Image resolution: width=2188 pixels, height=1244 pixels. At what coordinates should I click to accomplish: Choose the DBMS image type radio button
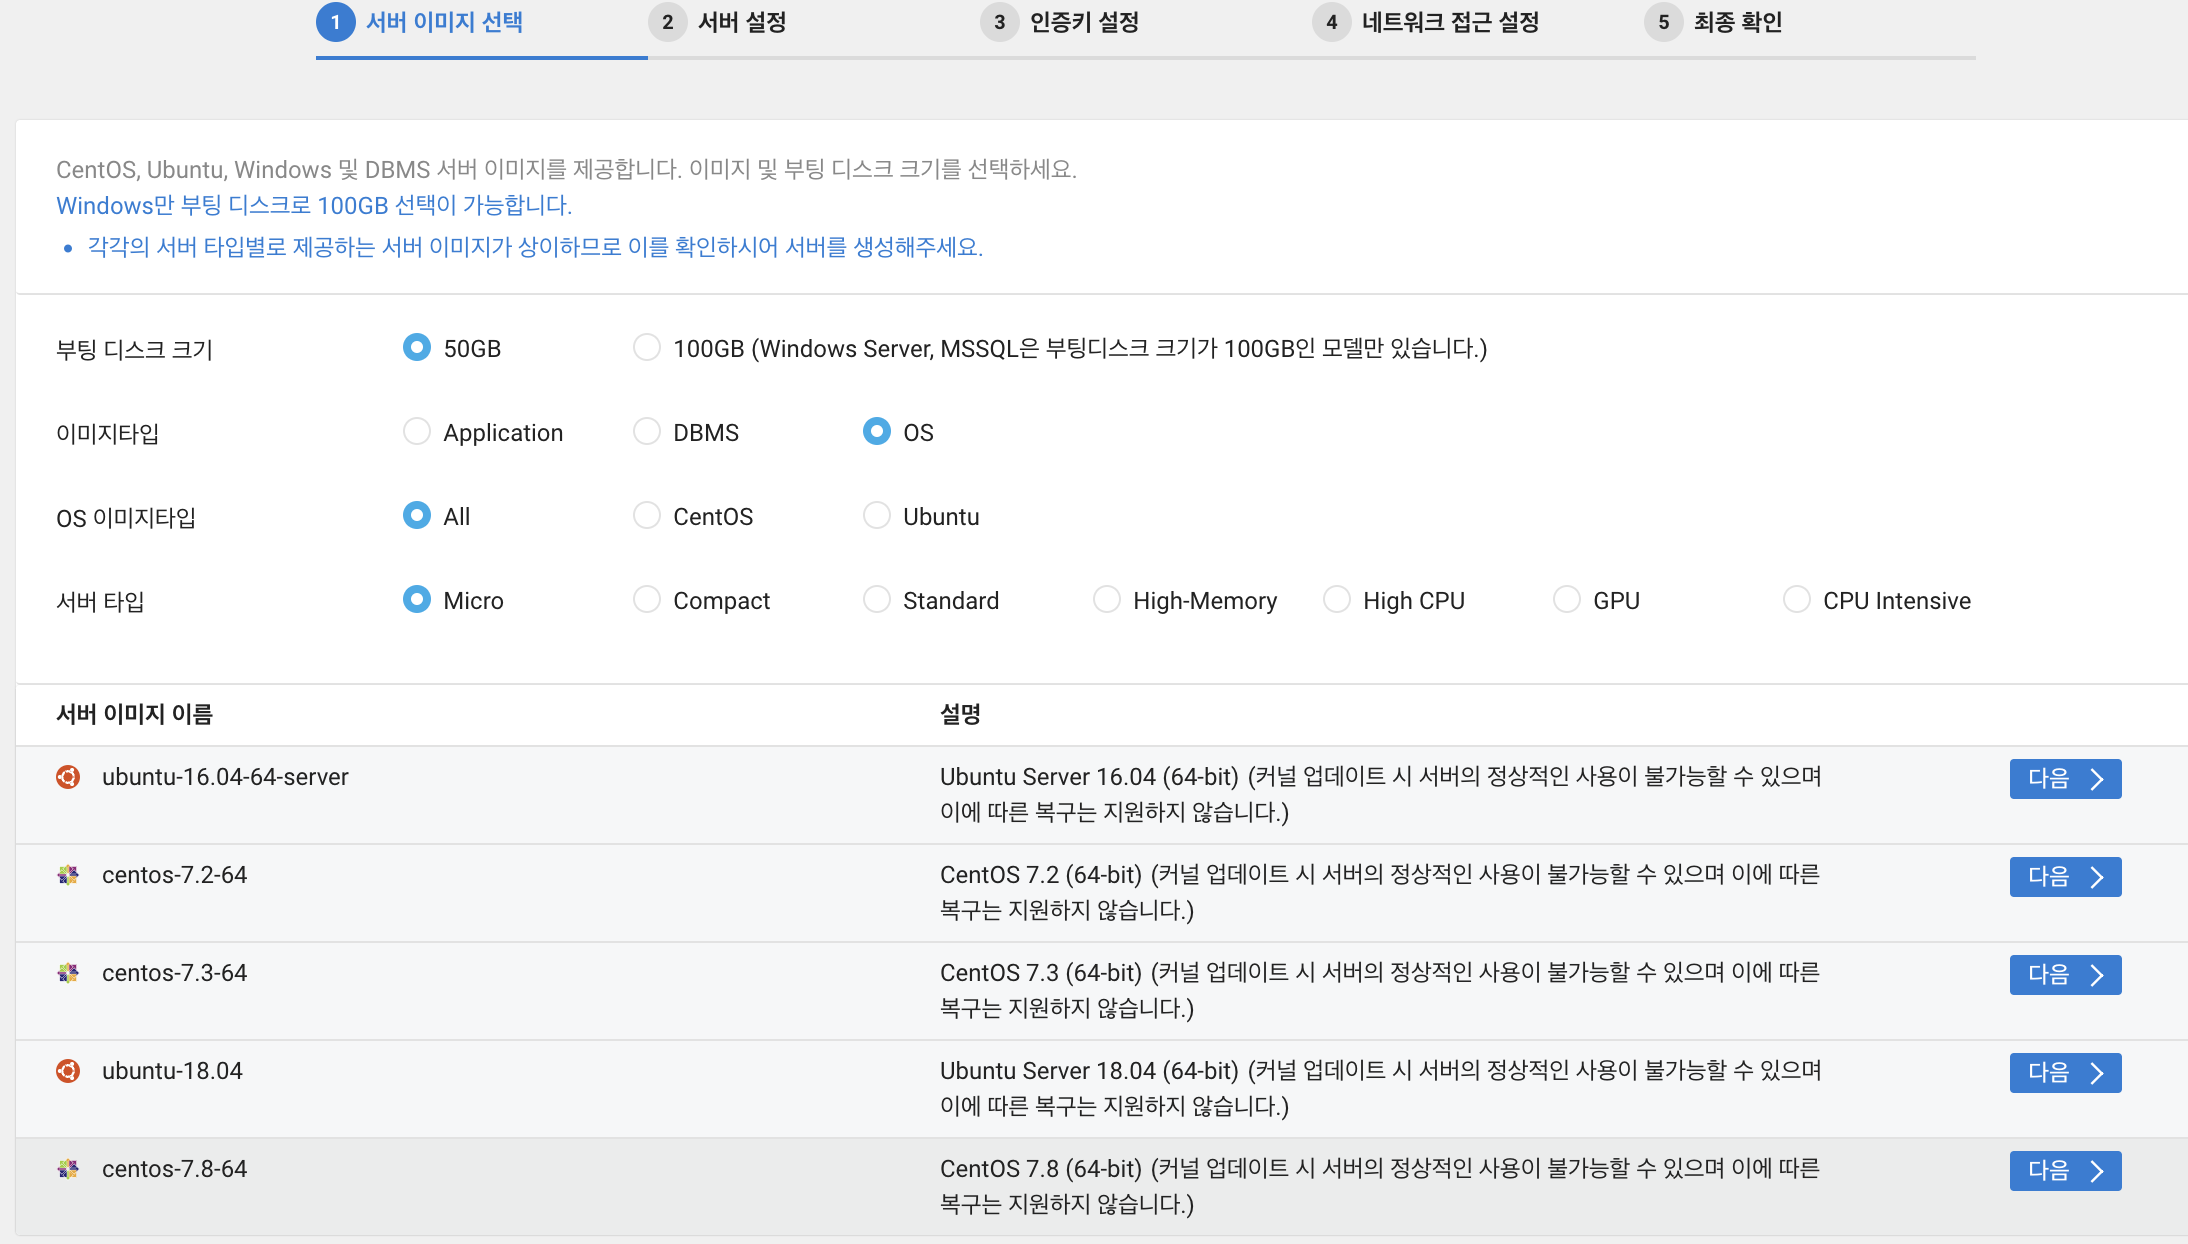pyautogui.click(x=647, y=432)
